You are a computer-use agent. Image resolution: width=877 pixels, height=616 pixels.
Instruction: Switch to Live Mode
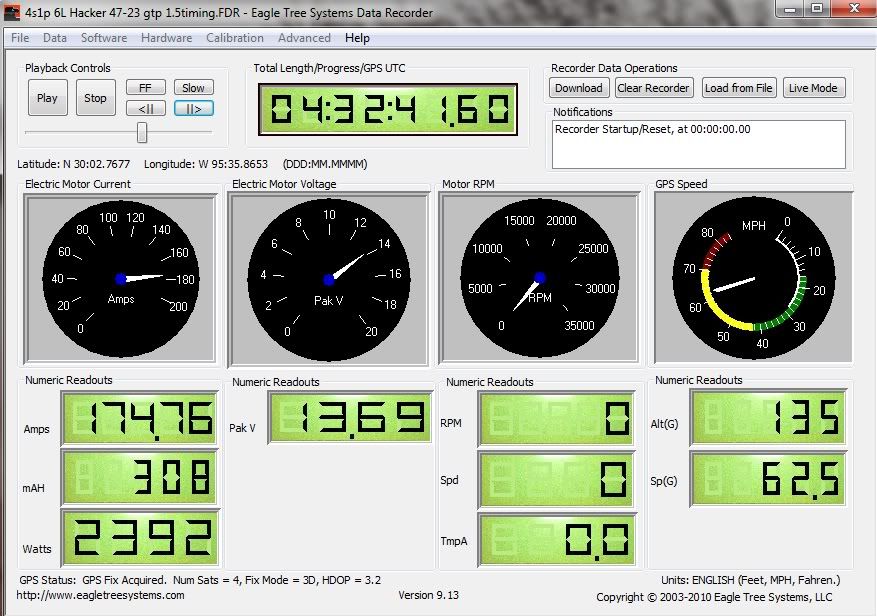(812, 88)
